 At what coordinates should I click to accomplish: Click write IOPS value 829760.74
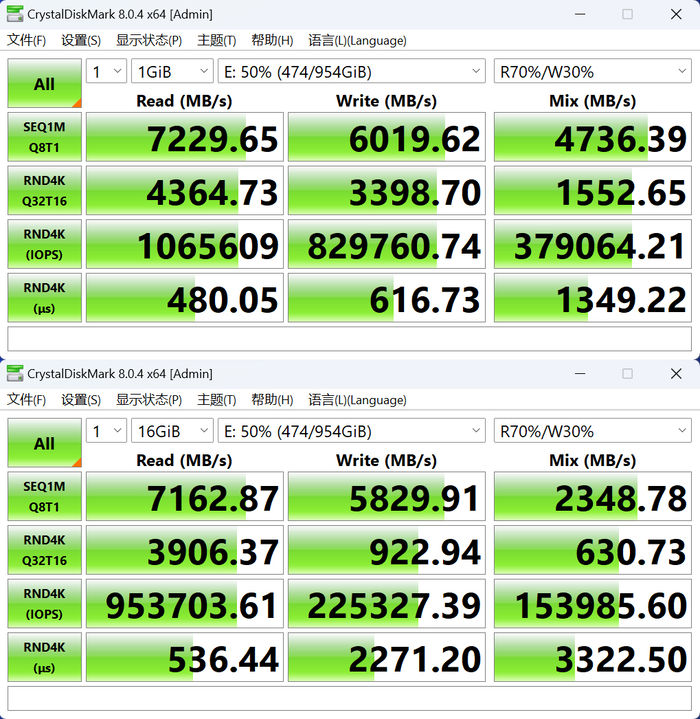pos(386,244)
